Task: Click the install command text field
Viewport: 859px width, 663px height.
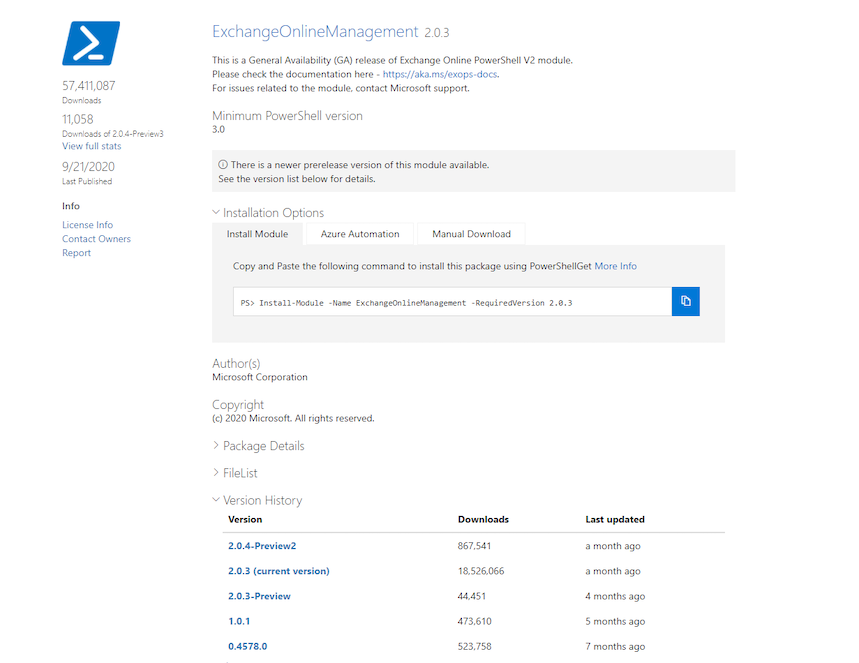Action: pyautogui.click(x=452, y=302)
